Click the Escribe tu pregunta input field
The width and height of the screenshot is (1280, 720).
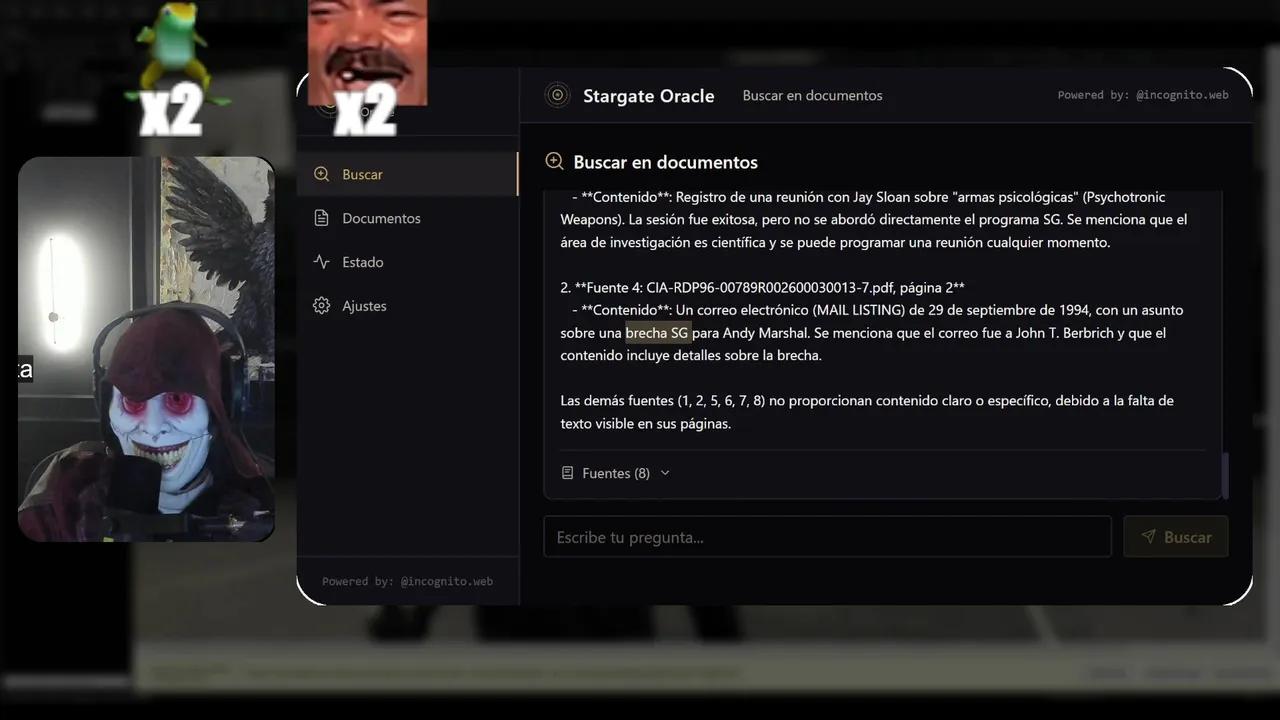(827, 537)
